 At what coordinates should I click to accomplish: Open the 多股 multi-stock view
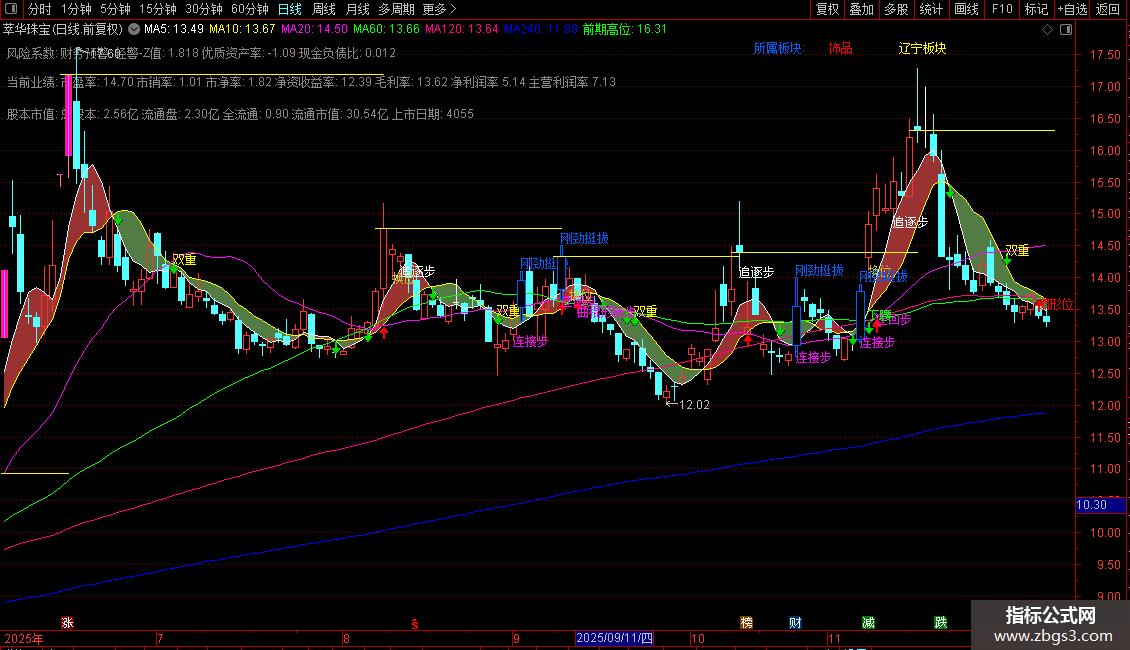897,9
